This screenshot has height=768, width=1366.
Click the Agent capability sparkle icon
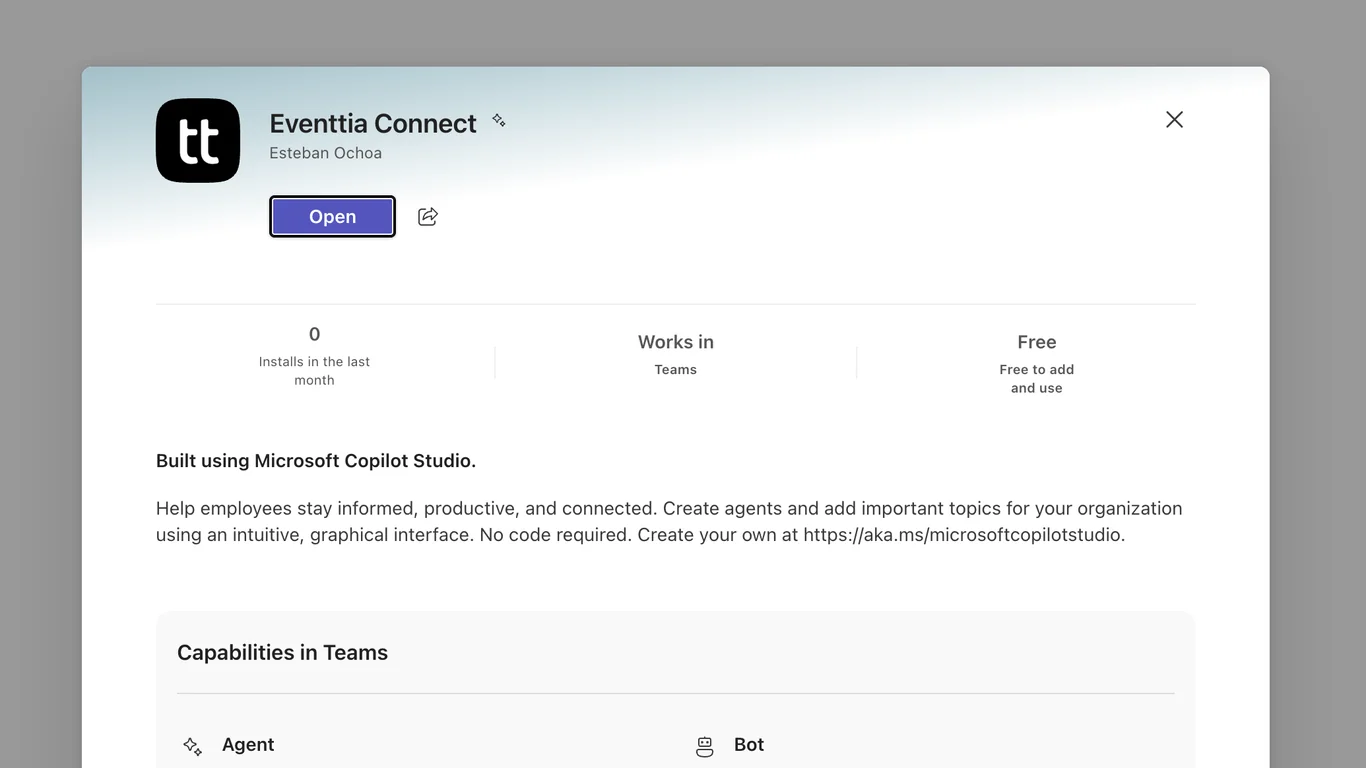193,746
